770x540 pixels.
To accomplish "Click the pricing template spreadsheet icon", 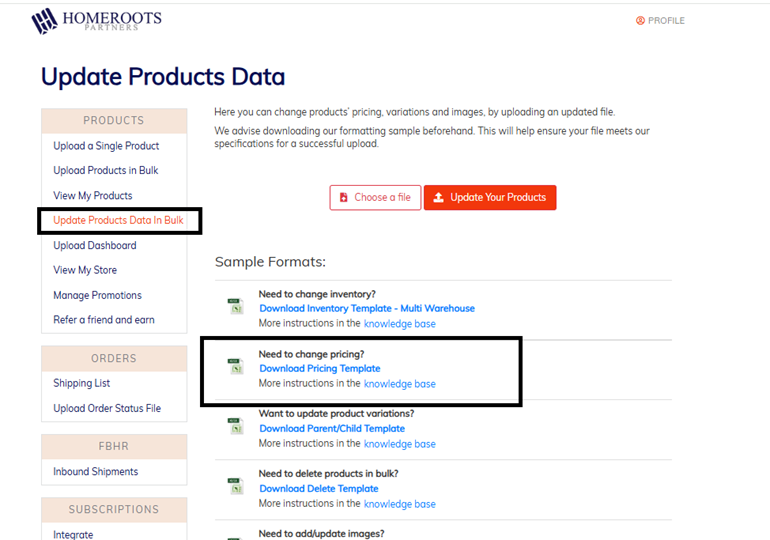I will [x=235, y=367].
